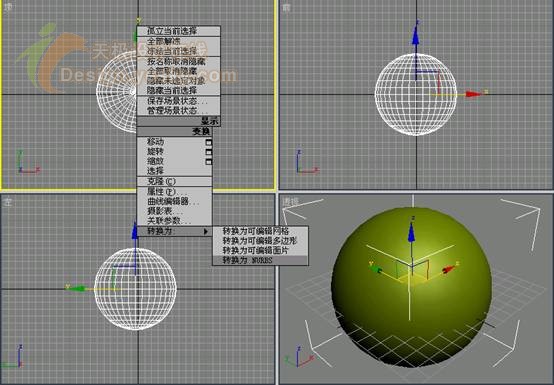Click the 变换 quad menu header
This screenshot has width=554, height=385.
point(175,132)
